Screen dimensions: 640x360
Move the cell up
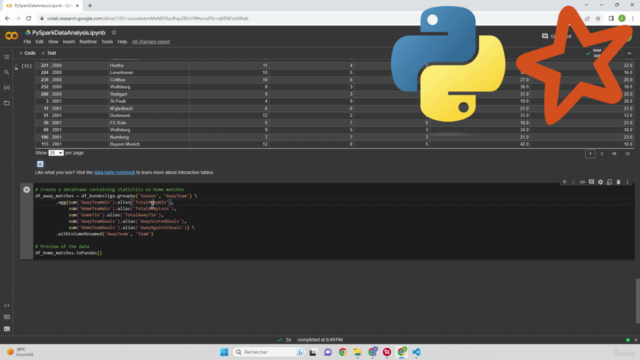(x=564, y=182)
